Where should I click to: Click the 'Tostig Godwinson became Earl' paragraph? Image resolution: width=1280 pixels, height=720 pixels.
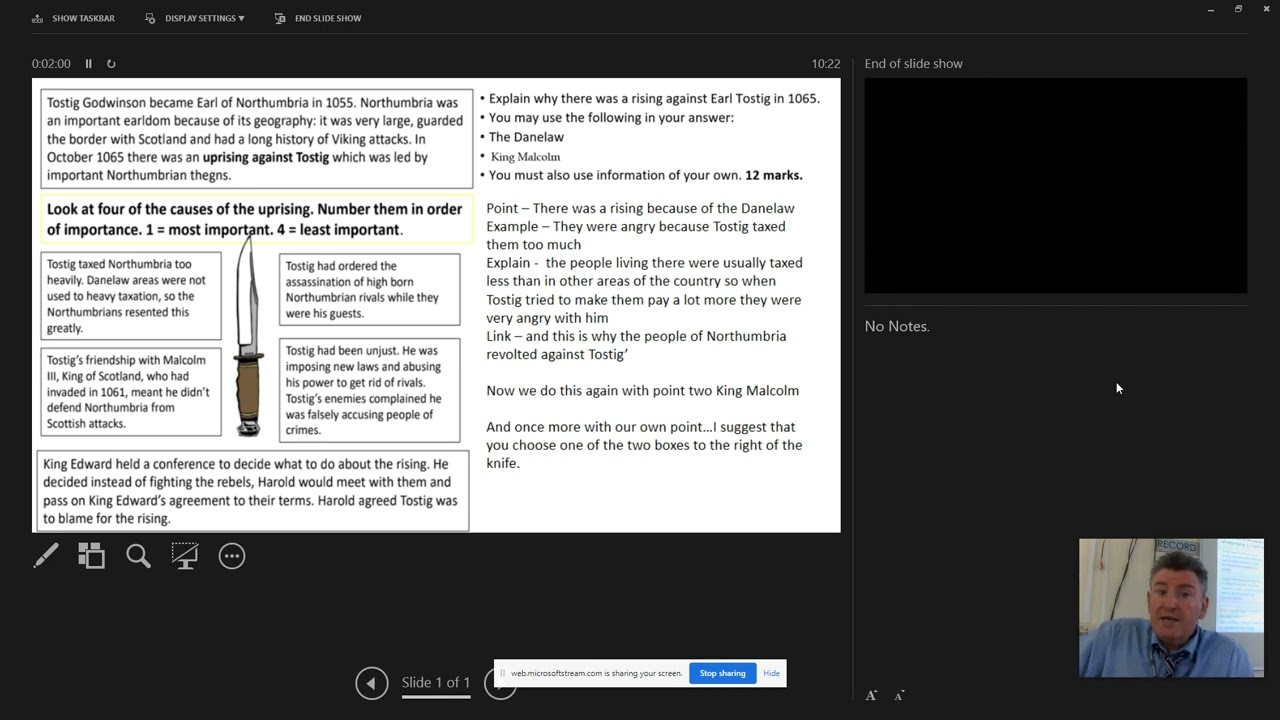point(256,139)
